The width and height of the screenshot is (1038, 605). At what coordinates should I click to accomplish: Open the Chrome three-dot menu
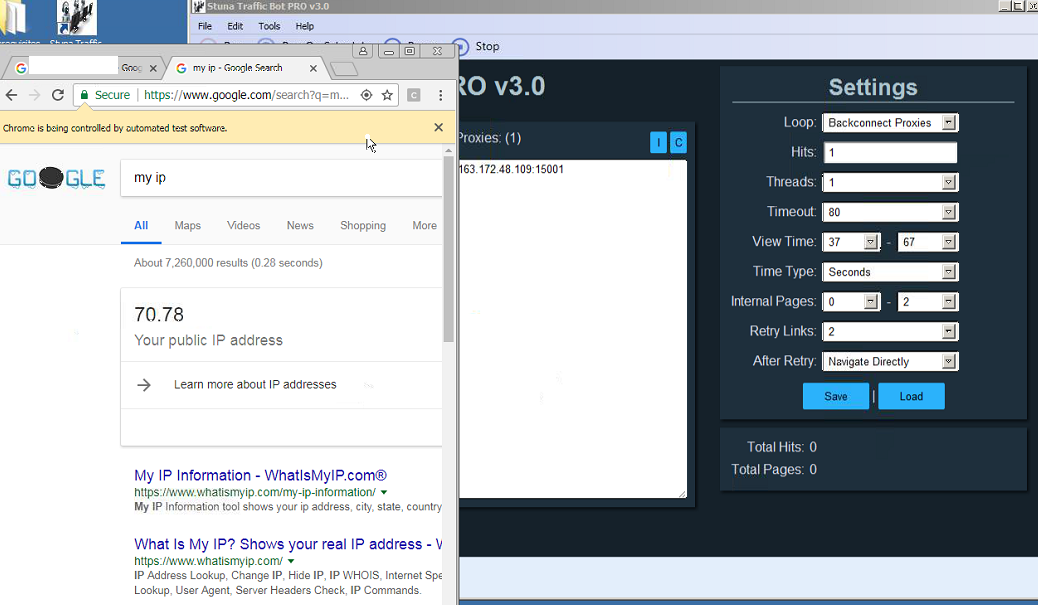click(440, 95)
